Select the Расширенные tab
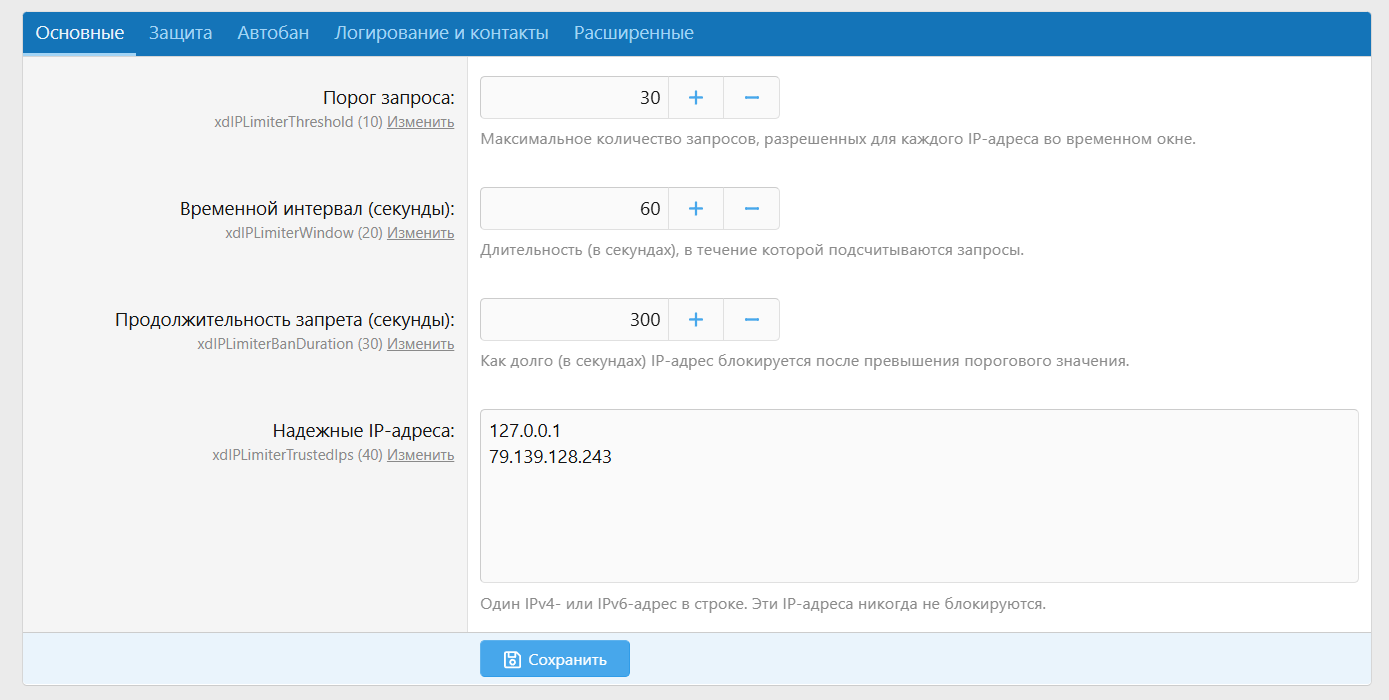The height and width of the screenshot is (700, 1389). tap(633, 33)
